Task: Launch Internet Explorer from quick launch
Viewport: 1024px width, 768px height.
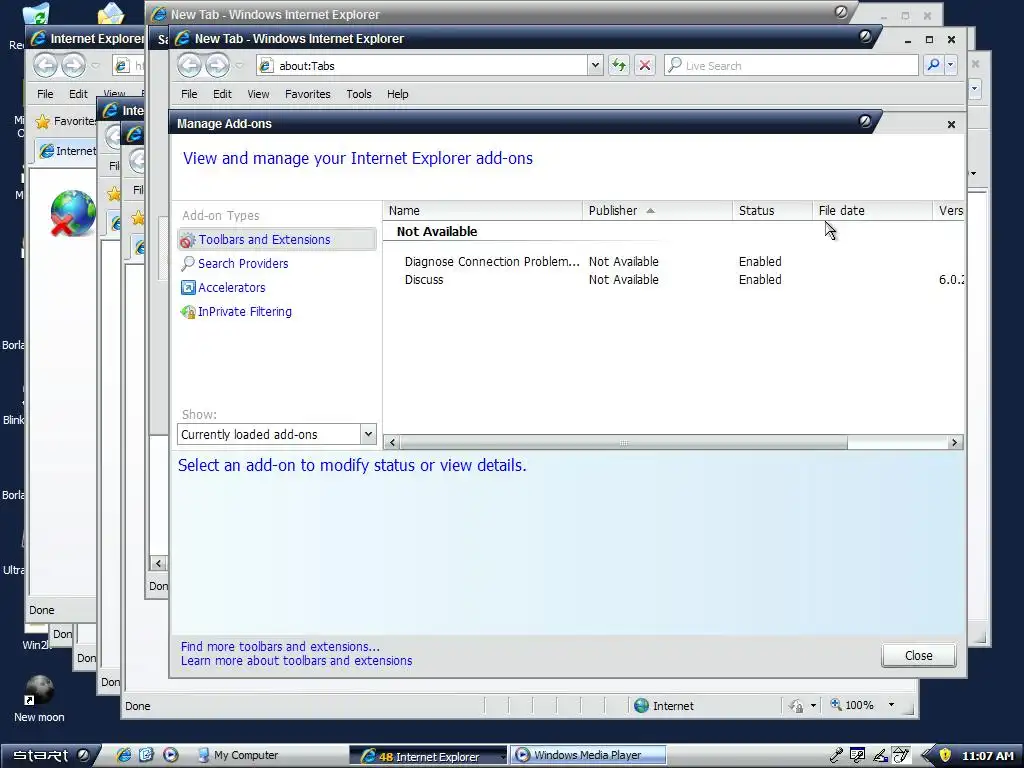Action: tap(123, 756)
